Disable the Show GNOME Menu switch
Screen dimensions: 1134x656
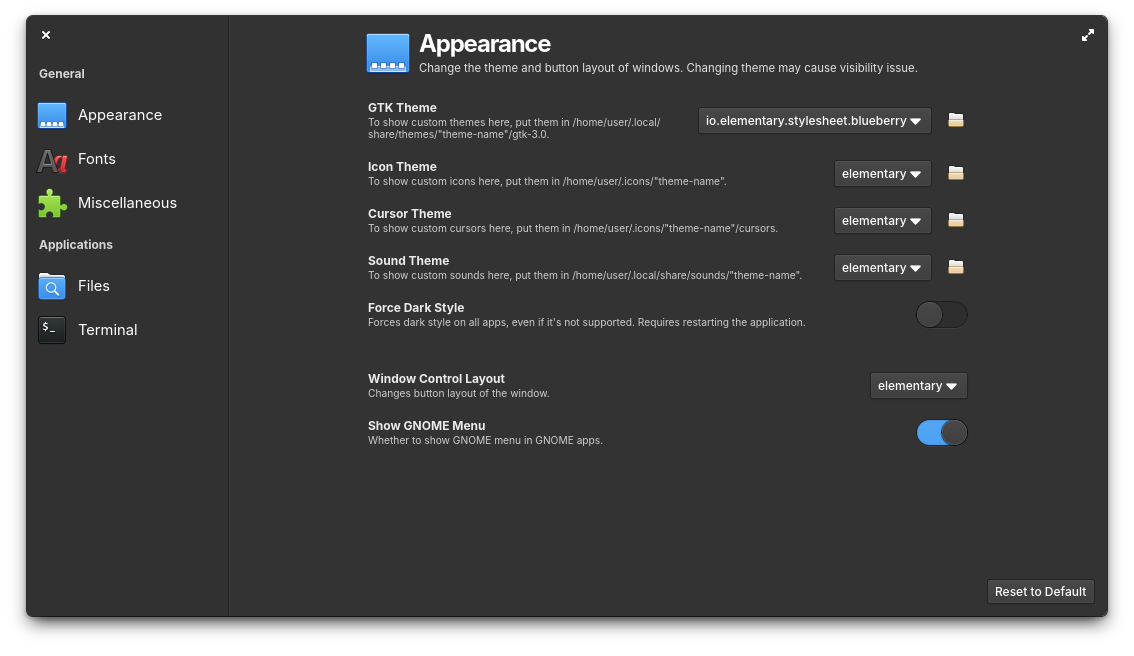[942, 433]
